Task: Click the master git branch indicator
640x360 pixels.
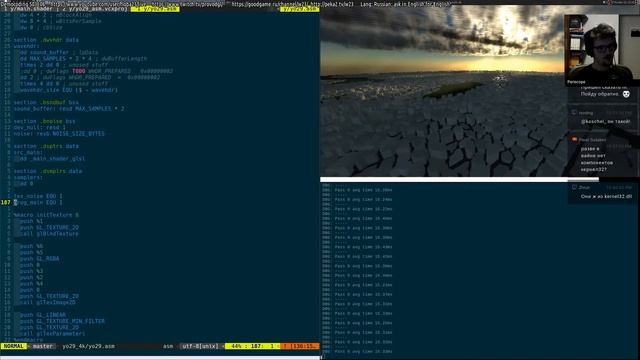Action: [42, 346]
